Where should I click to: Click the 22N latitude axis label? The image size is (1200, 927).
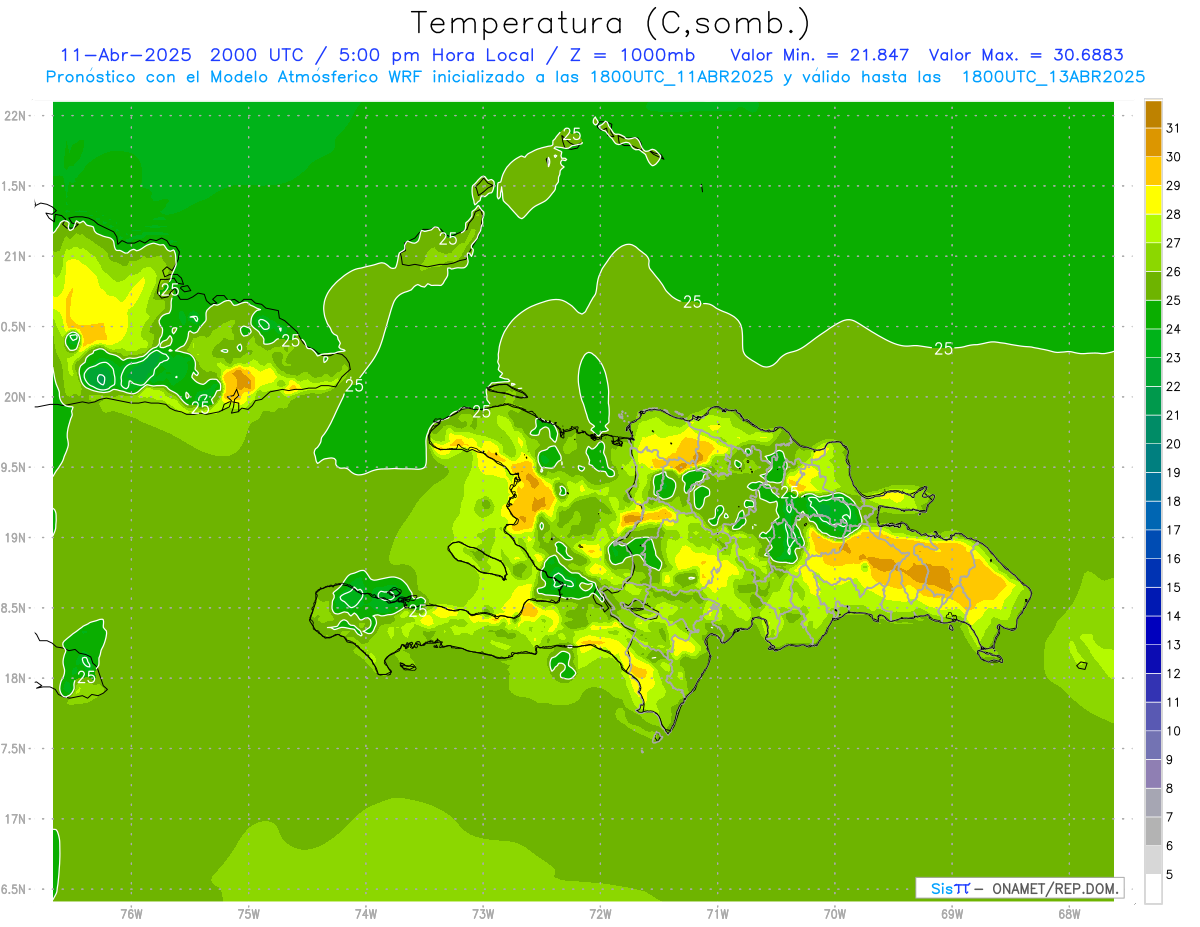[17, 116]
